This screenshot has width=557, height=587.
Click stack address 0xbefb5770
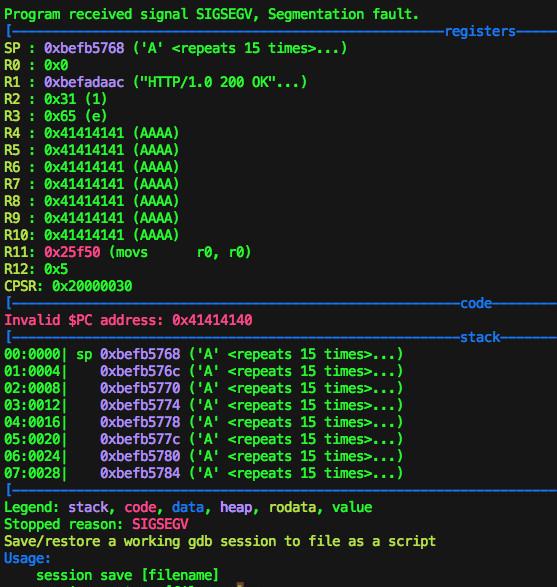click(140, 388)
